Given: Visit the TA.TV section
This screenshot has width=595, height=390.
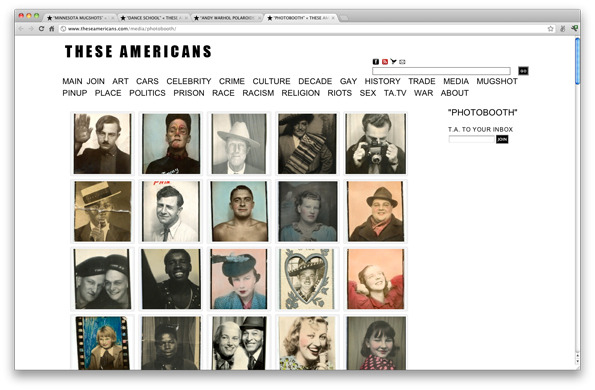Looking at the screenshot, I should [395, 93].
